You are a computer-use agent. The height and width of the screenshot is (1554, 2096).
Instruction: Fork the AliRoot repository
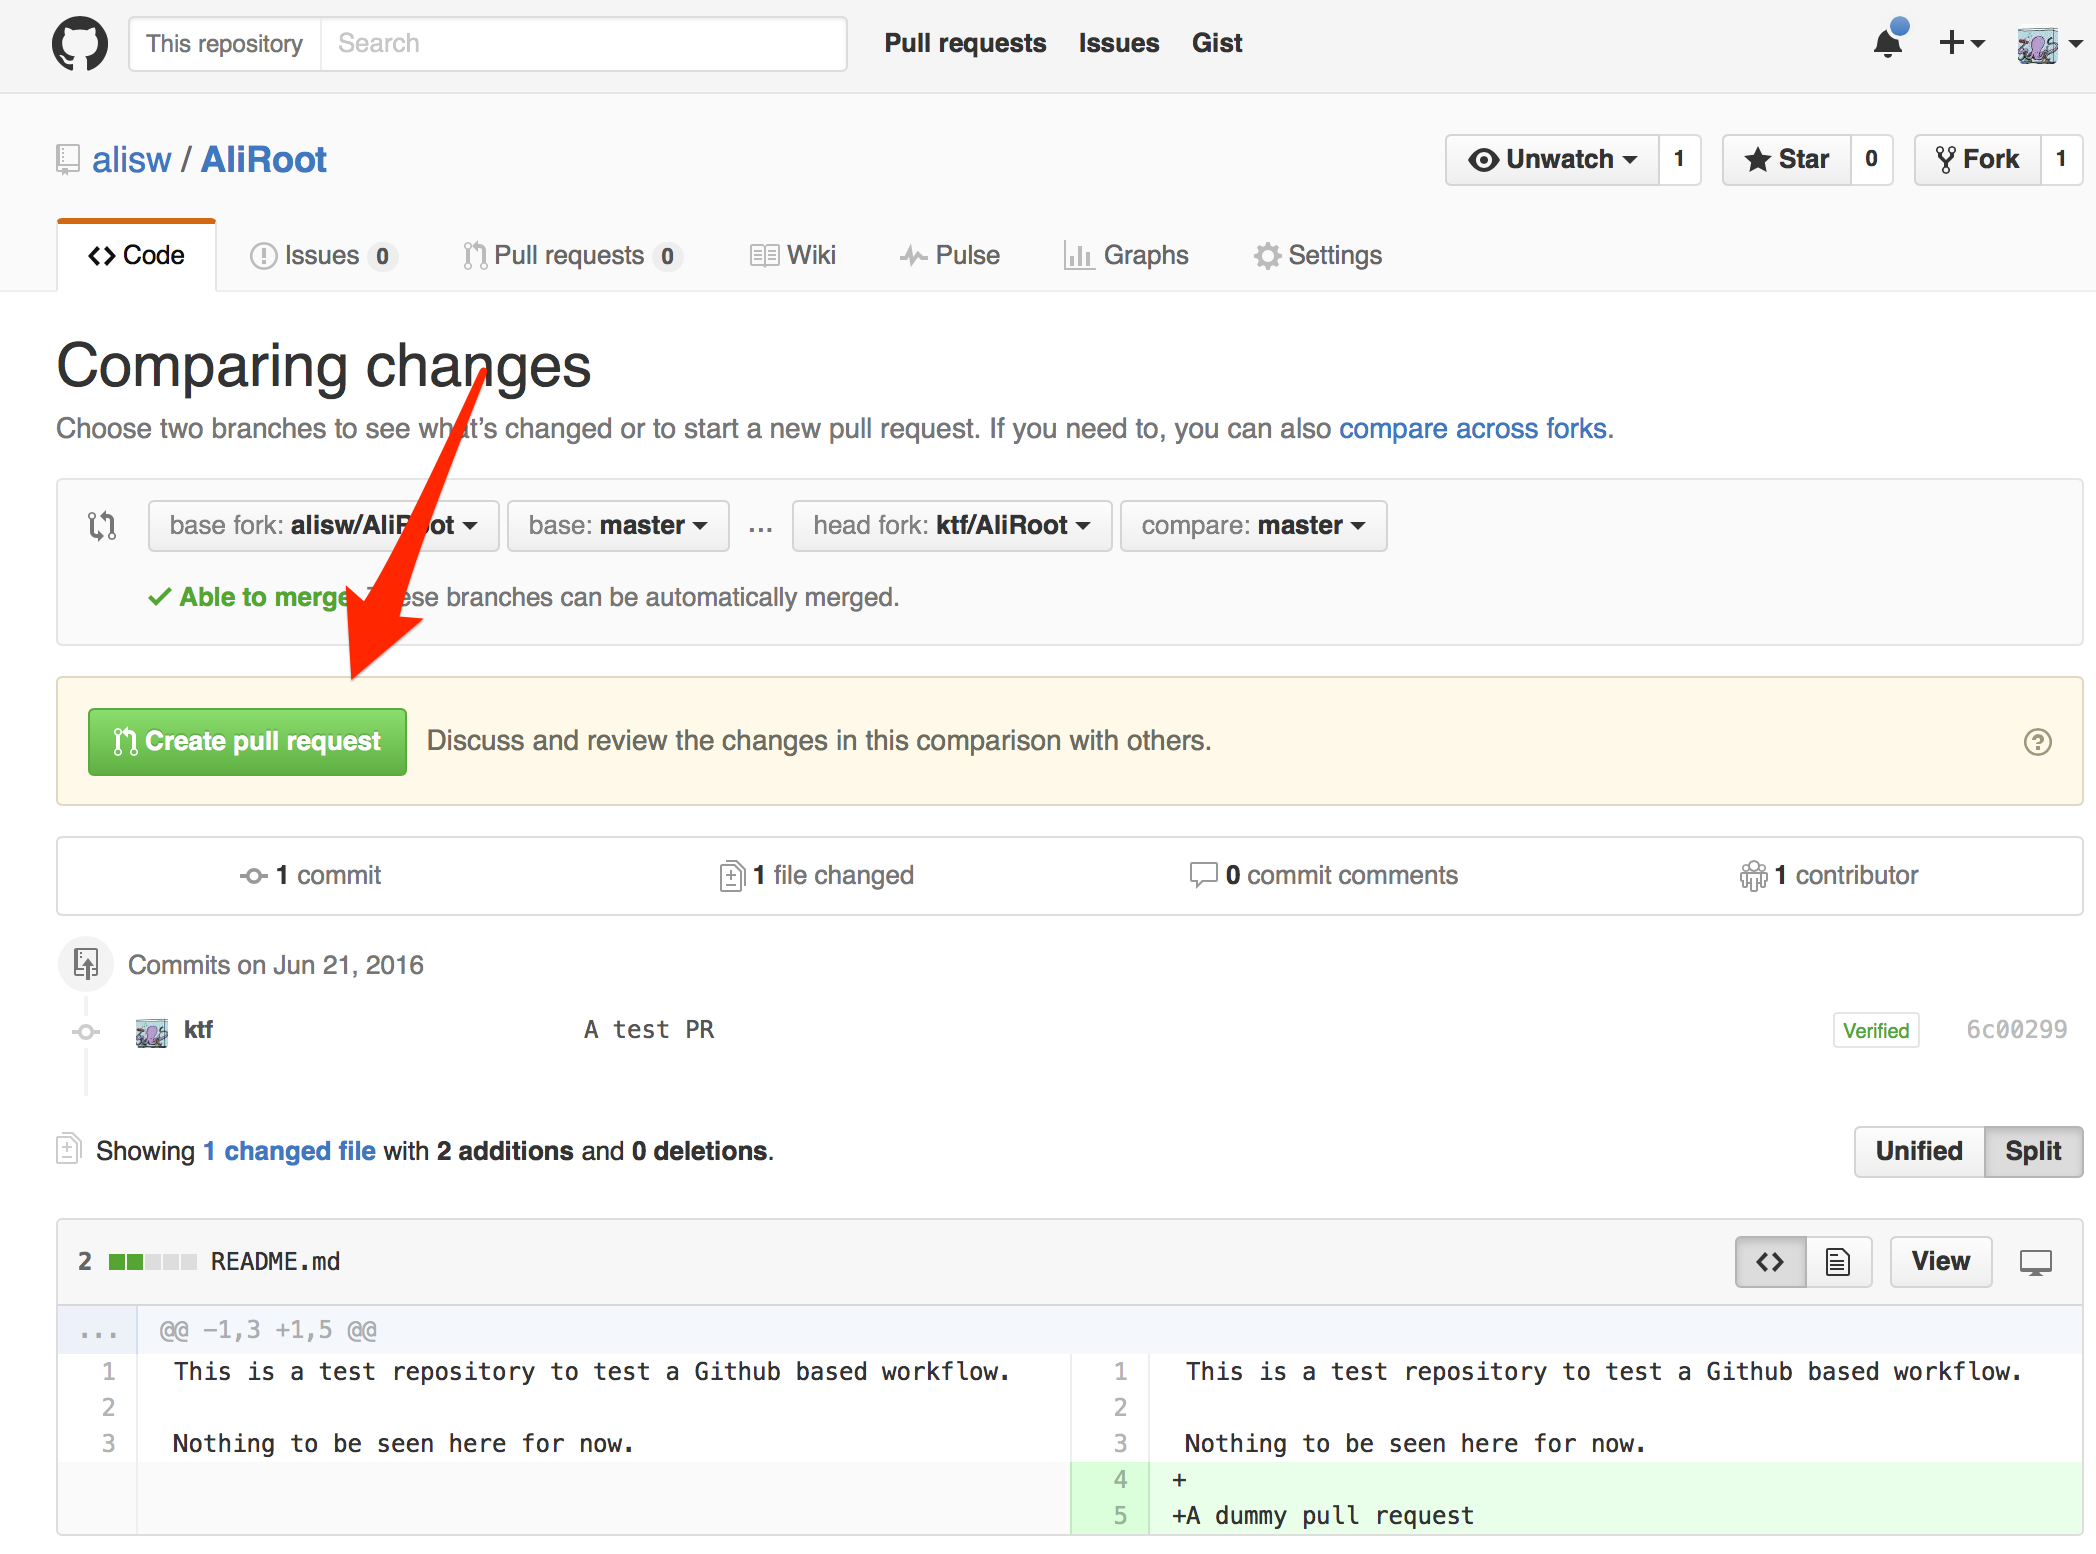click(1977, 159)
